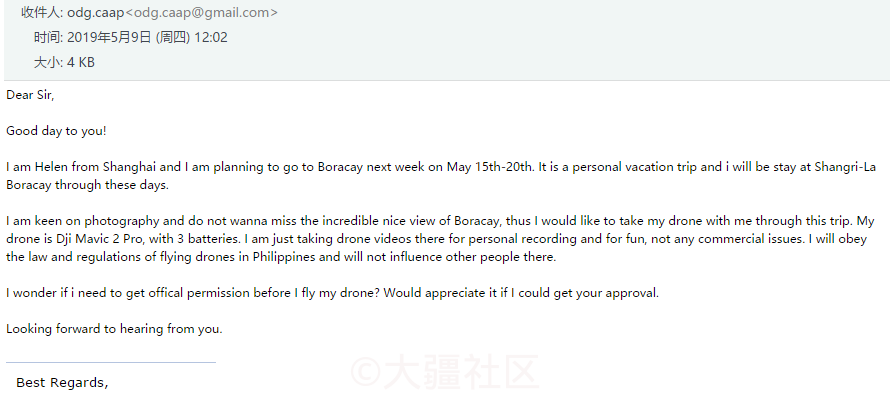Select the recipient name odg.caap

coord(95,12)
